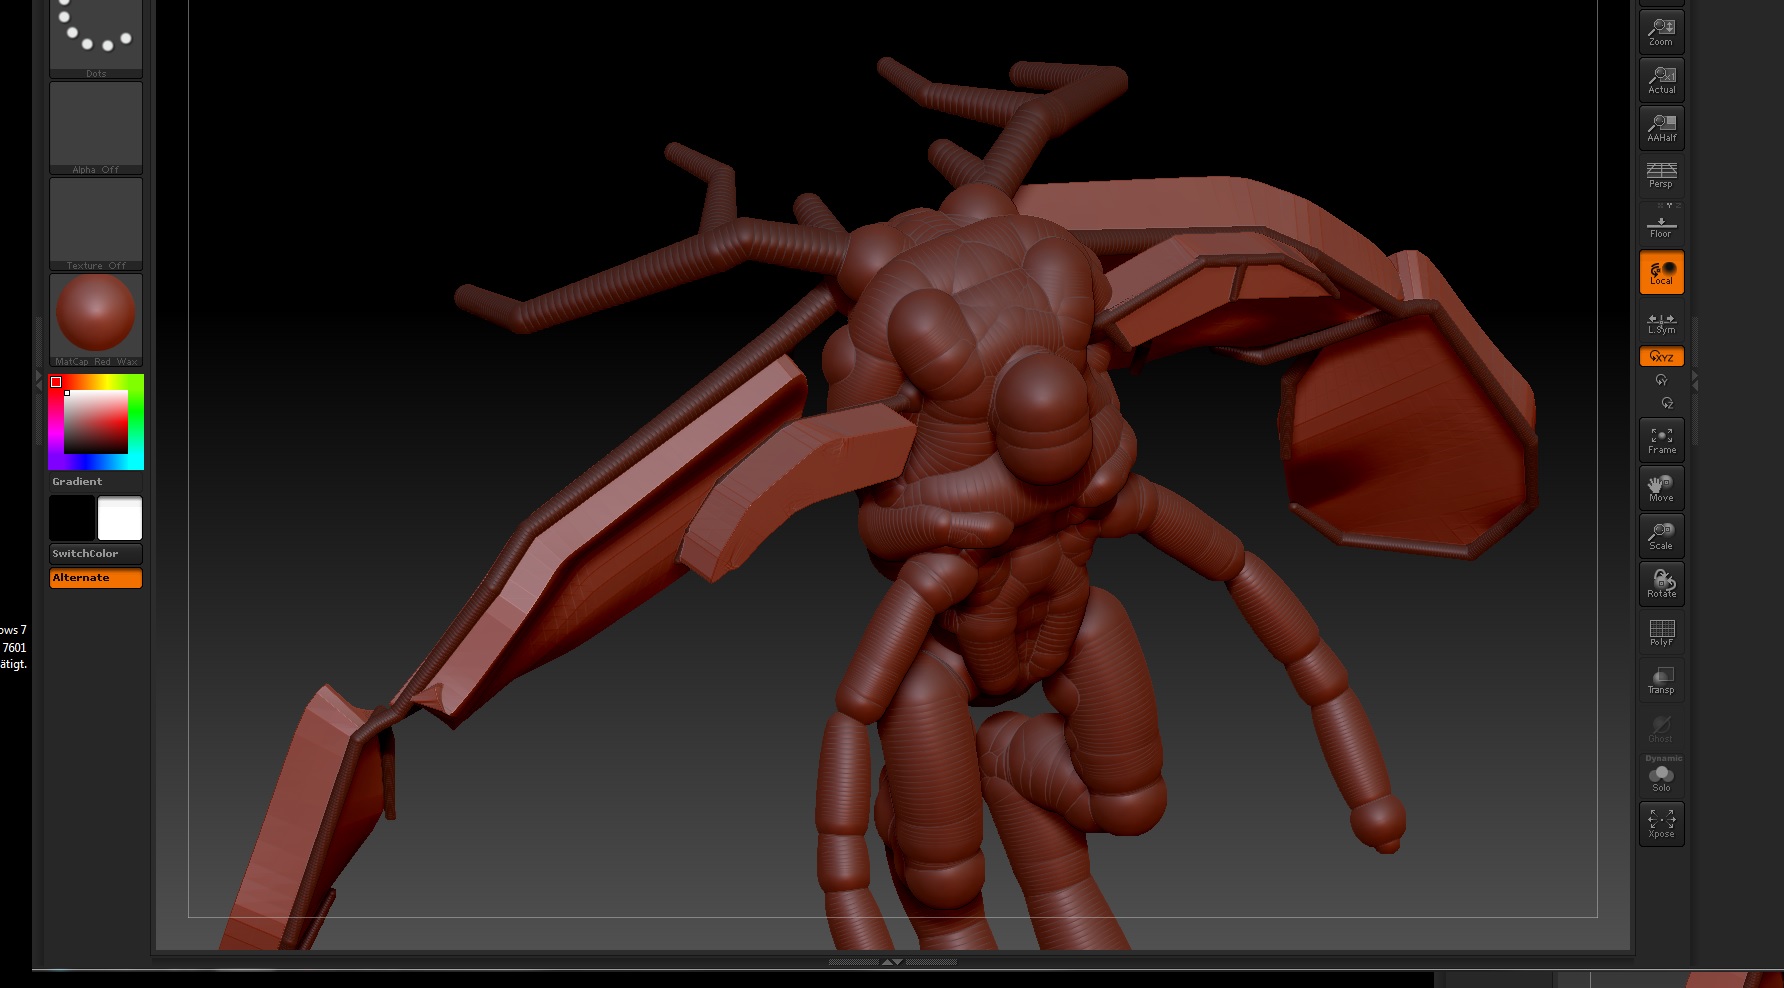1784x988 pixels.
Task: Disable Local transformations button
Action: (1661, 272)
